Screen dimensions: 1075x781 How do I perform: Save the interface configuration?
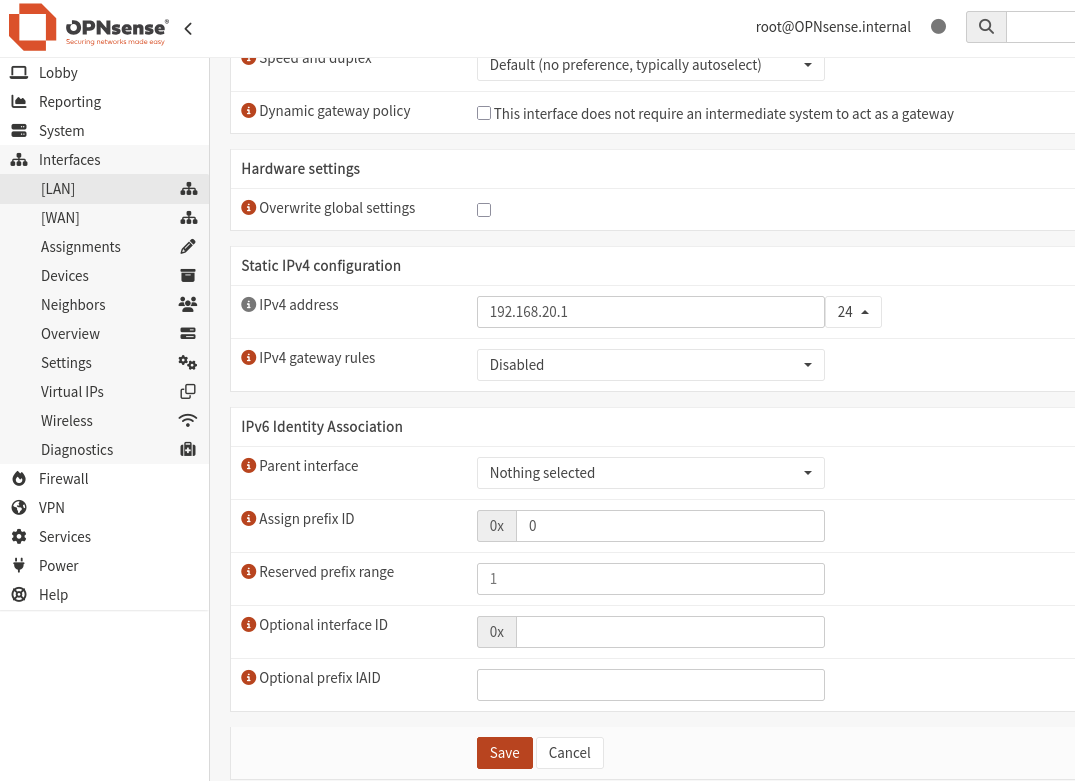point(505,753)
